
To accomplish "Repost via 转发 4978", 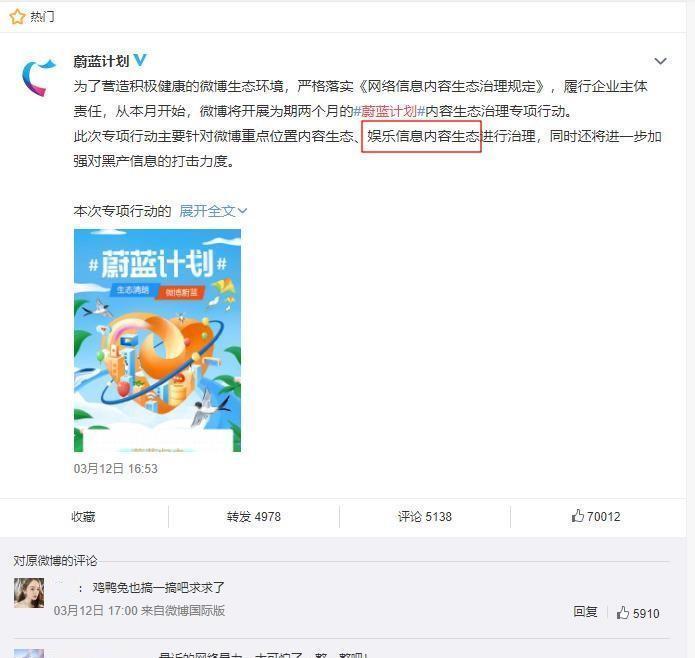I will tap(254, 517).
